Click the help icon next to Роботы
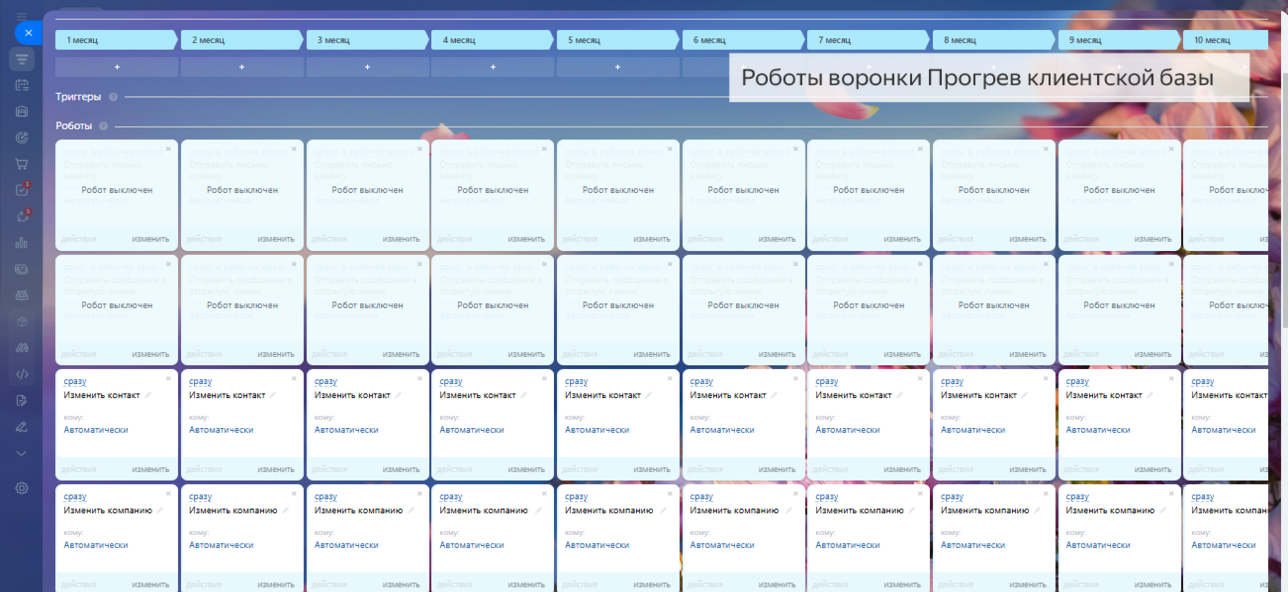 coord(104,126)
